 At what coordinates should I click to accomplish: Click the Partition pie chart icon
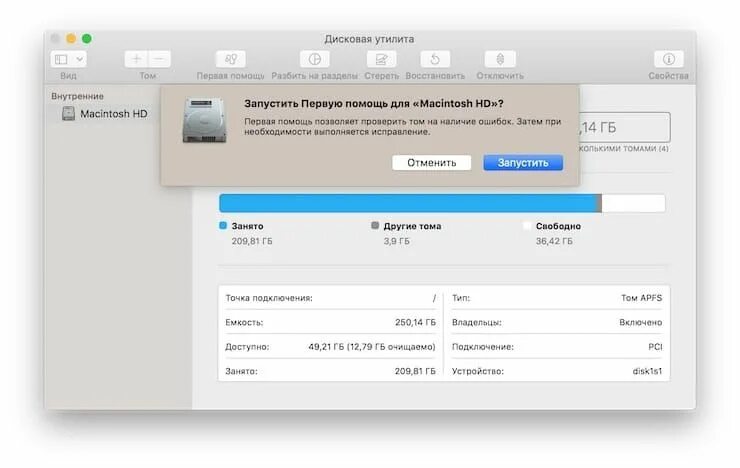pyautogui.click(x=315, y=59)
